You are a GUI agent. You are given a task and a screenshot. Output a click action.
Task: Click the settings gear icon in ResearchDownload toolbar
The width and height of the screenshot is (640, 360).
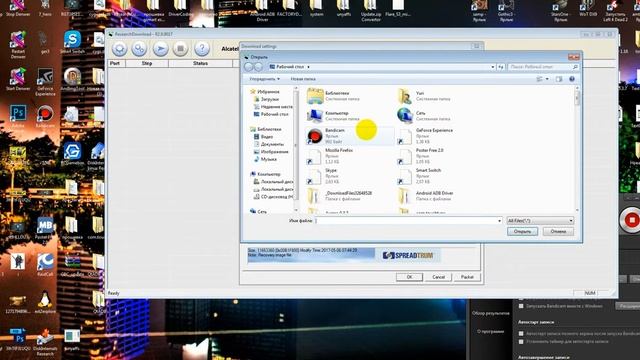120,49
